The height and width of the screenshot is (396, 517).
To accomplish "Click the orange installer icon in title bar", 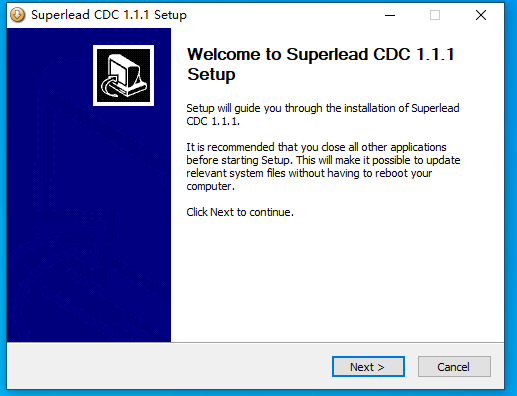I will coord(17,15).
